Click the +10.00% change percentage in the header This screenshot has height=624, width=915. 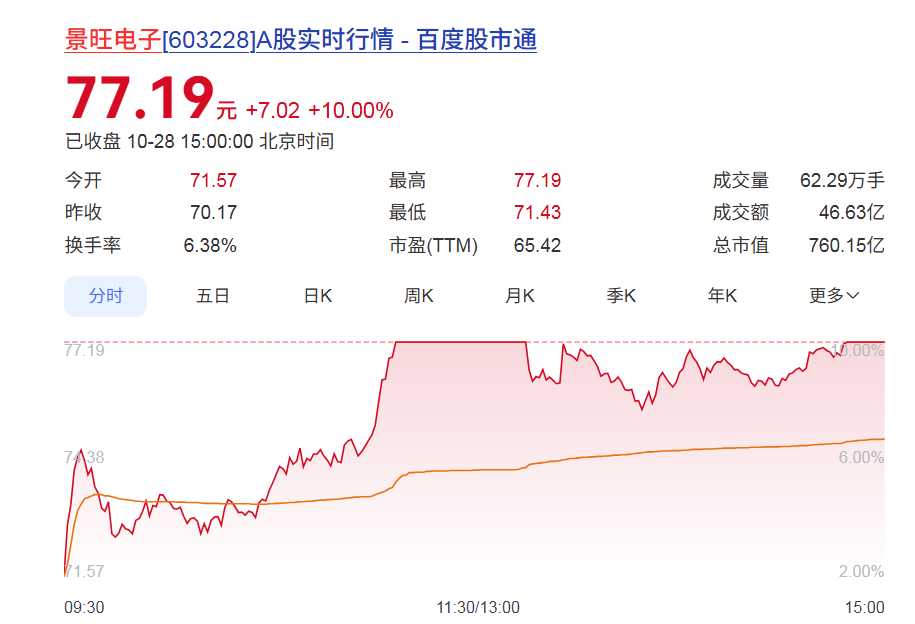[x=350, y=111]
